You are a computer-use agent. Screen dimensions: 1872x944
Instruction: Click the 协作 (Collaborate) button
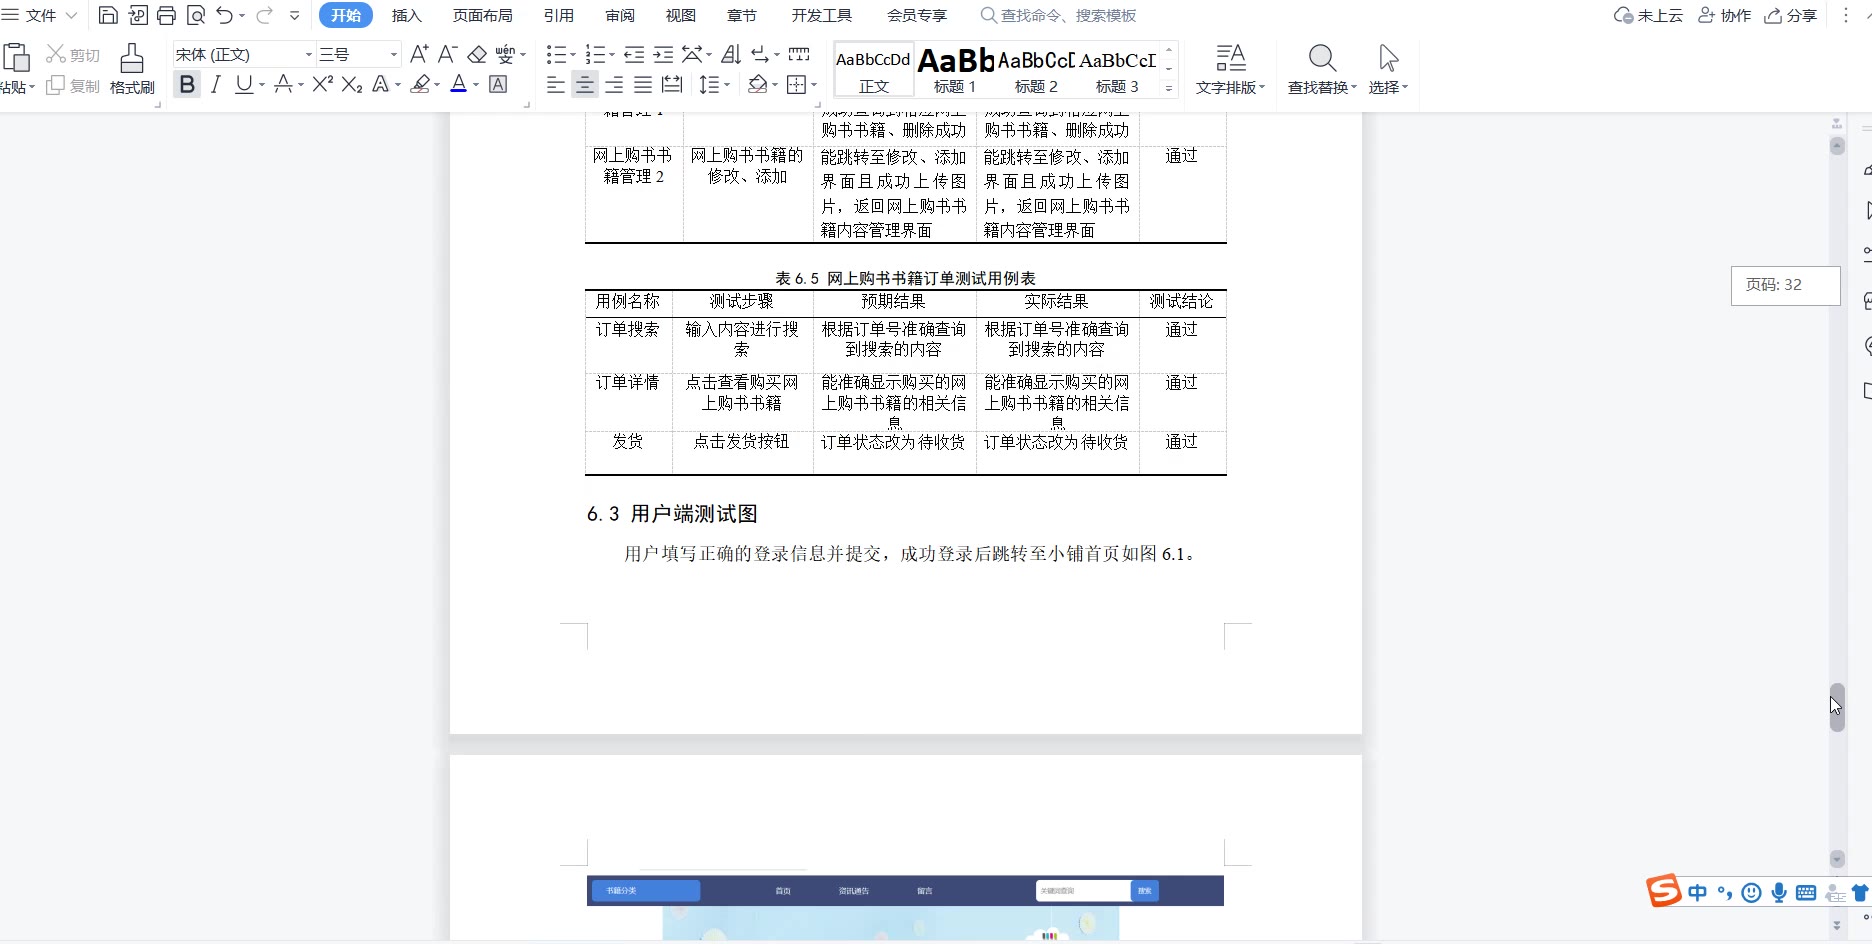(x=1725, y=15)
